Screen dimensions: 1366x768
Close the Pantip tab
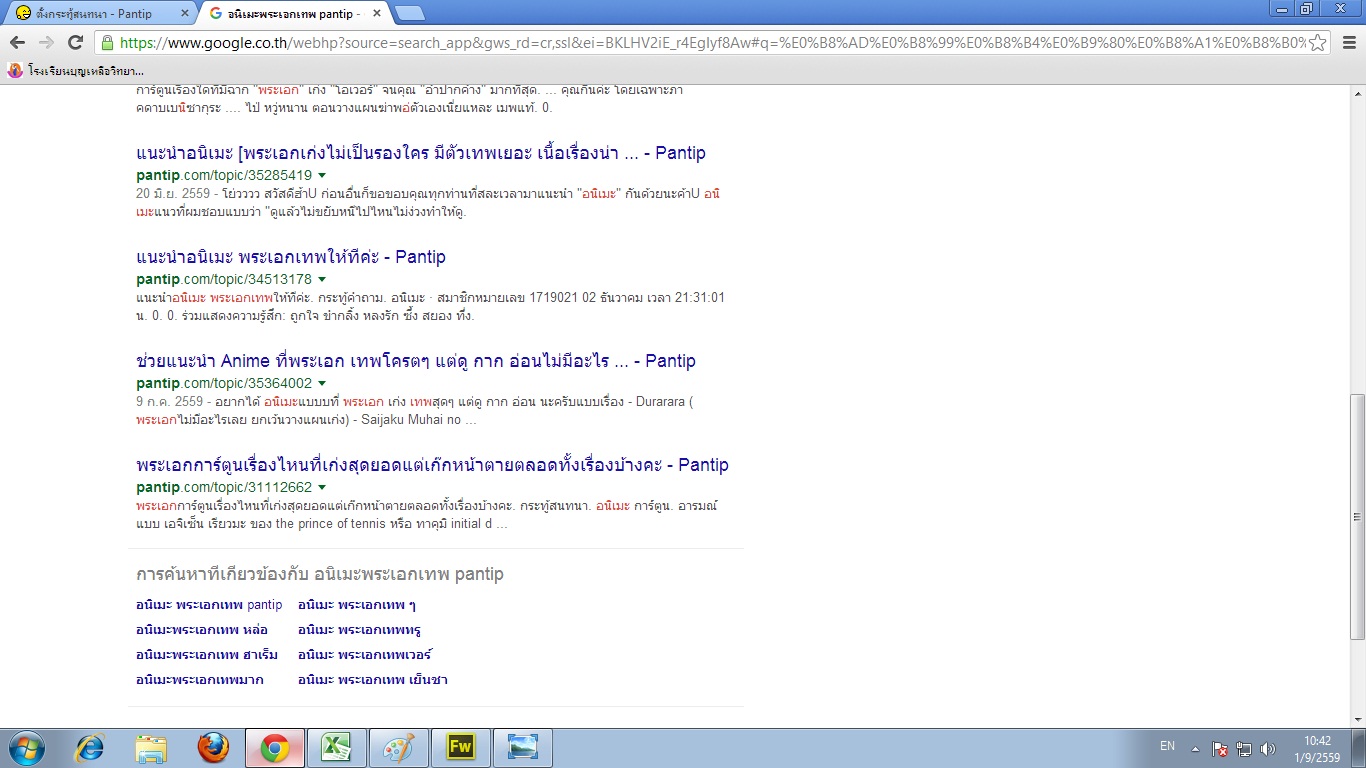pyautogui.click(x=184, y=14)
